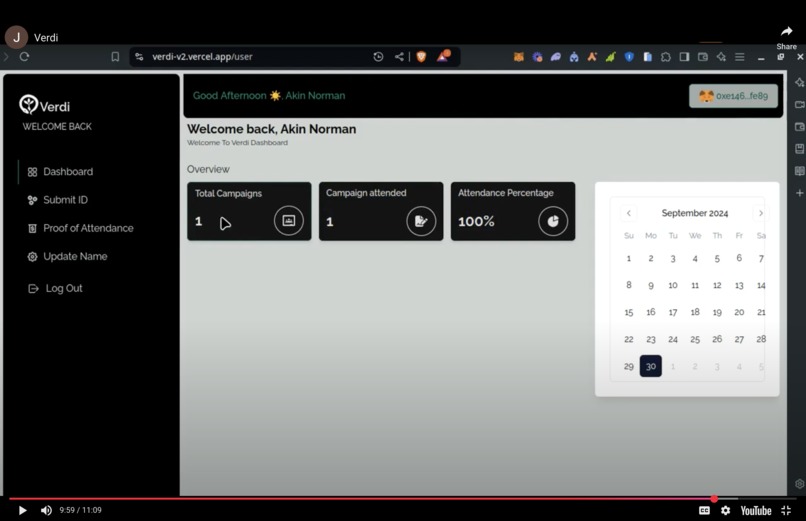The width and height of the screenshot is (806, 521).
Task: Open the MetaMask fox extension in toolbar
Action: point(519,57)
